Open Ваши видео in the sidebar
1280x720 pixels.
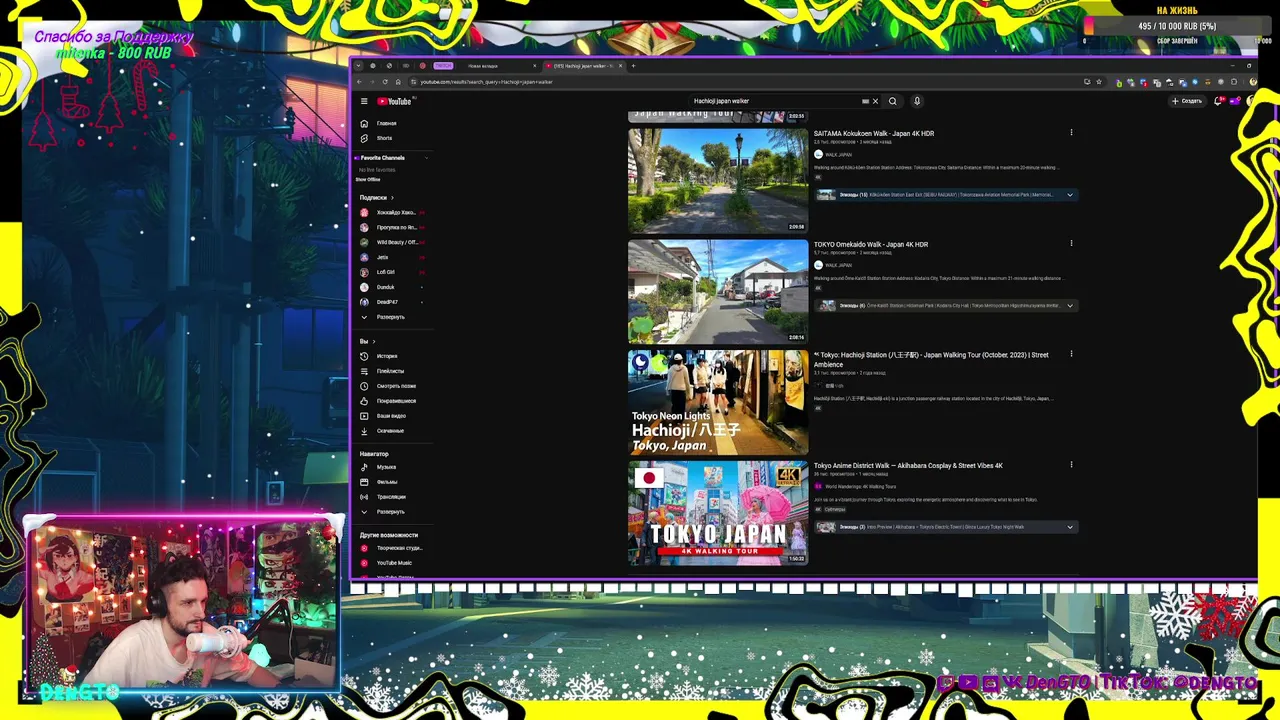[391, 416]
